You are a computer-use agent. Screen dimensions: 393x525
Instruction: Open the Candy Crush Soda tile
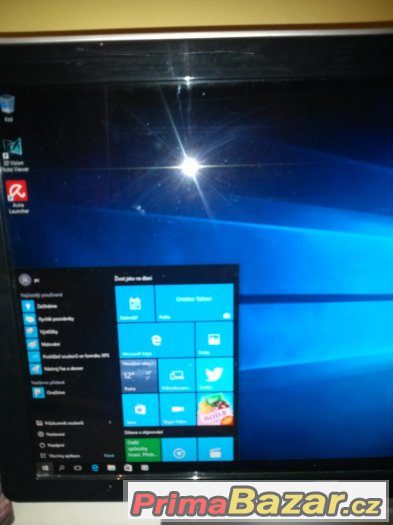[x=215, y=408]
